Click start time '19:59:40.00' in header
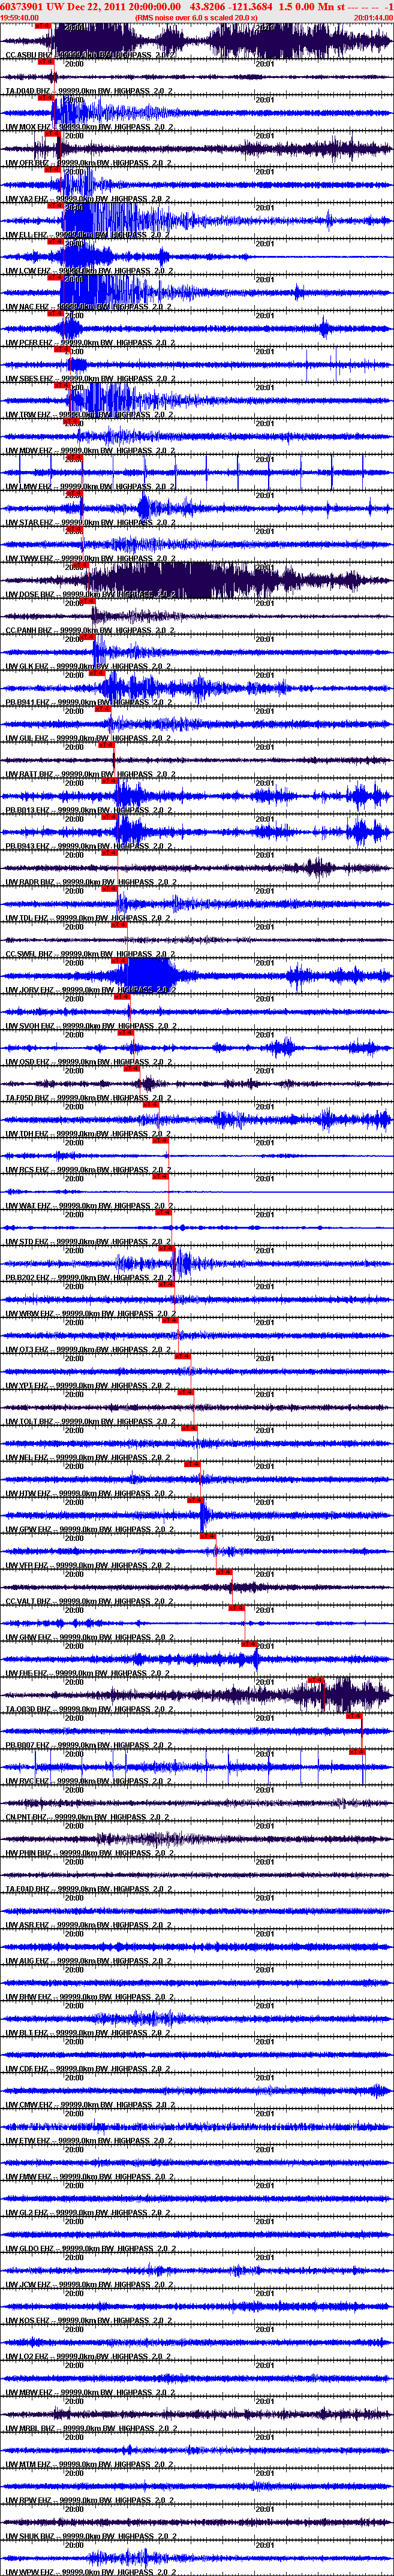The width and height of the screenshot is (394, 2576). (x=20, y=18)
